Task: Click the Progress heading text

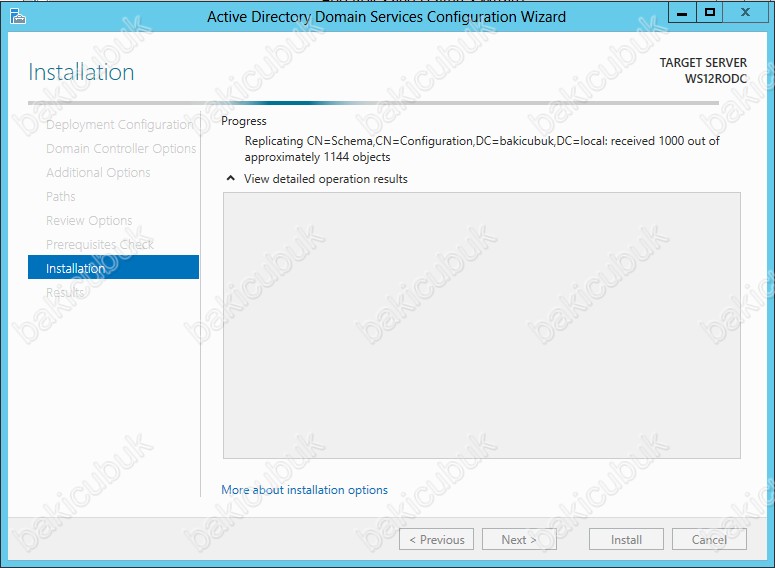Action: tap(244, 121)
